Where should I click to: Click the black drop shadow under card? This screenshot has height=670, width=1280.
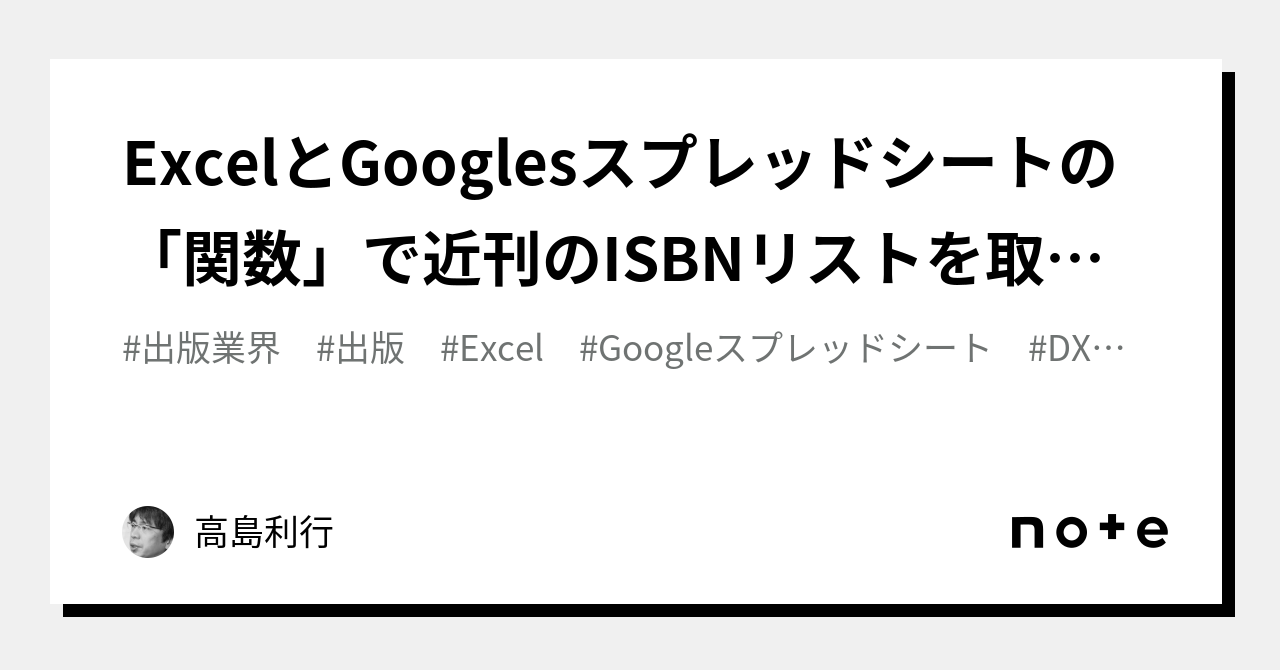click(x=648, y=610)
